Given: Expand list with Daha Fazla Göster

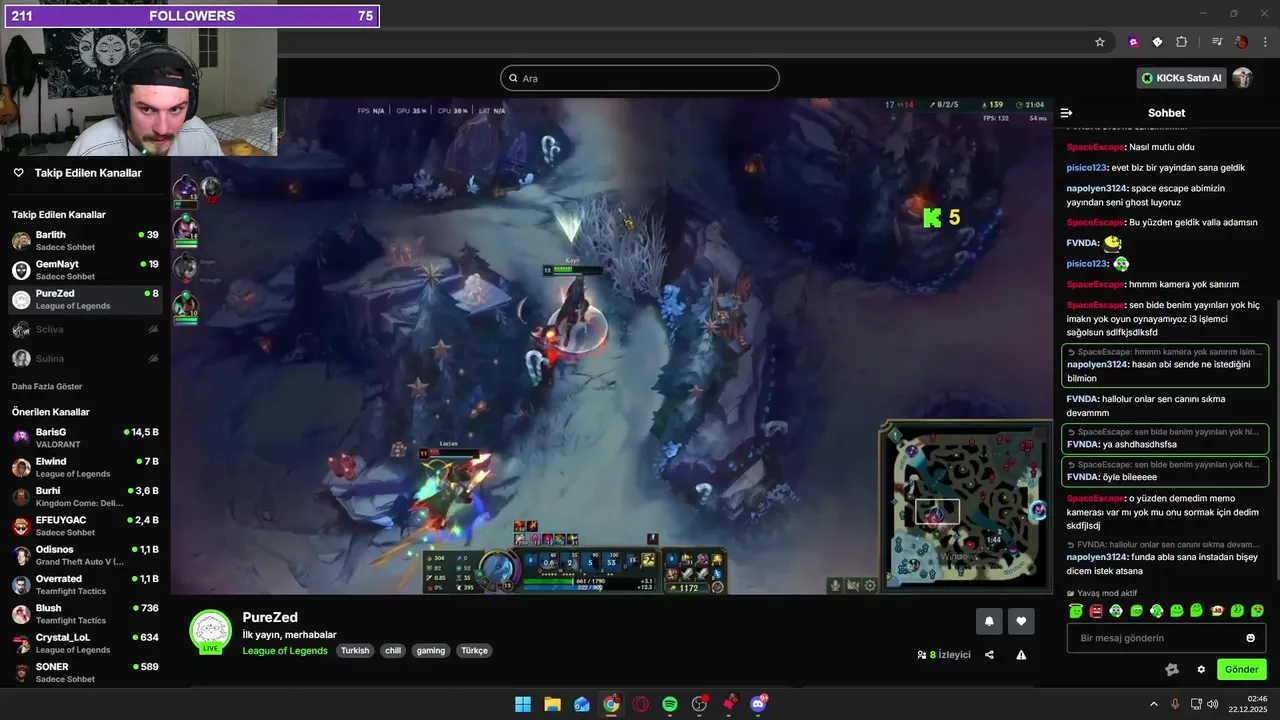Looking at the screenshot, I should [x=47, y=386].
